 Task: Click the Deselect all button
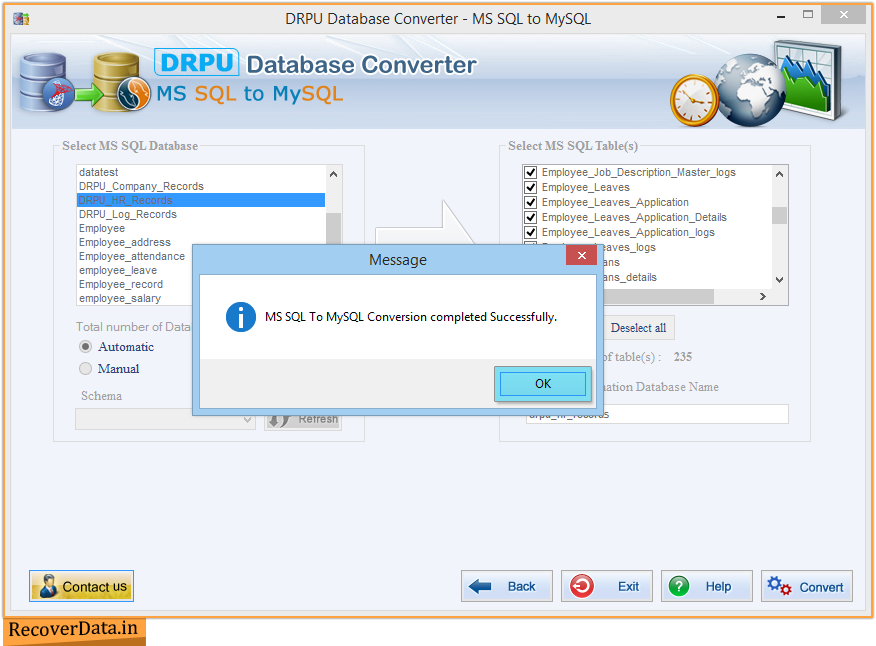(638, 328)
